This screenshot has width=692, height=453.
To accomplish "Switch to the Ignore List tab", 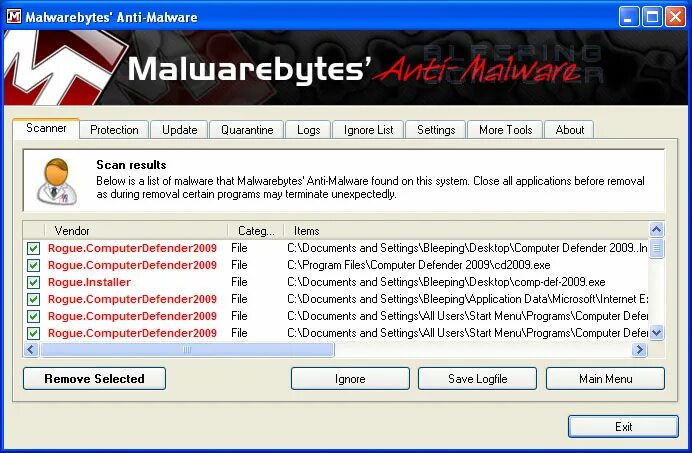I will (x=368, y=130).
